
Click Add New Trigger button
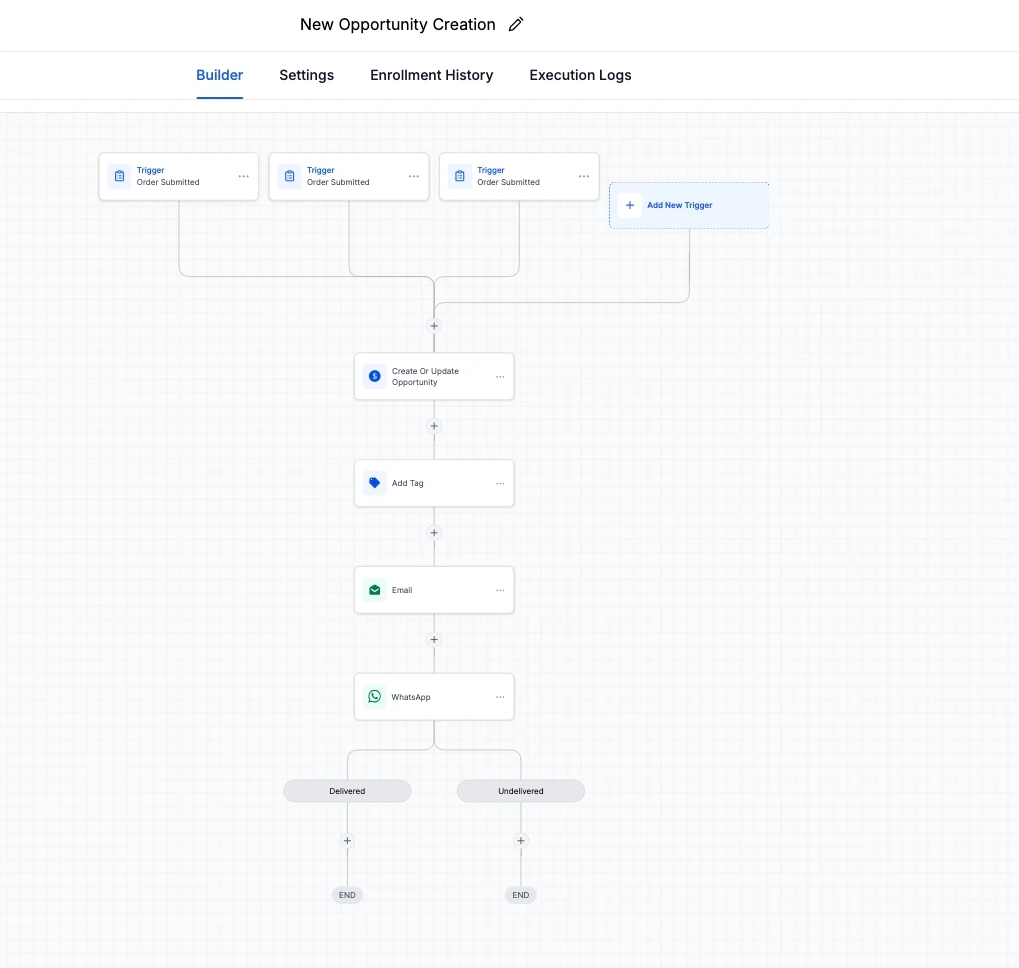point(689,205)
